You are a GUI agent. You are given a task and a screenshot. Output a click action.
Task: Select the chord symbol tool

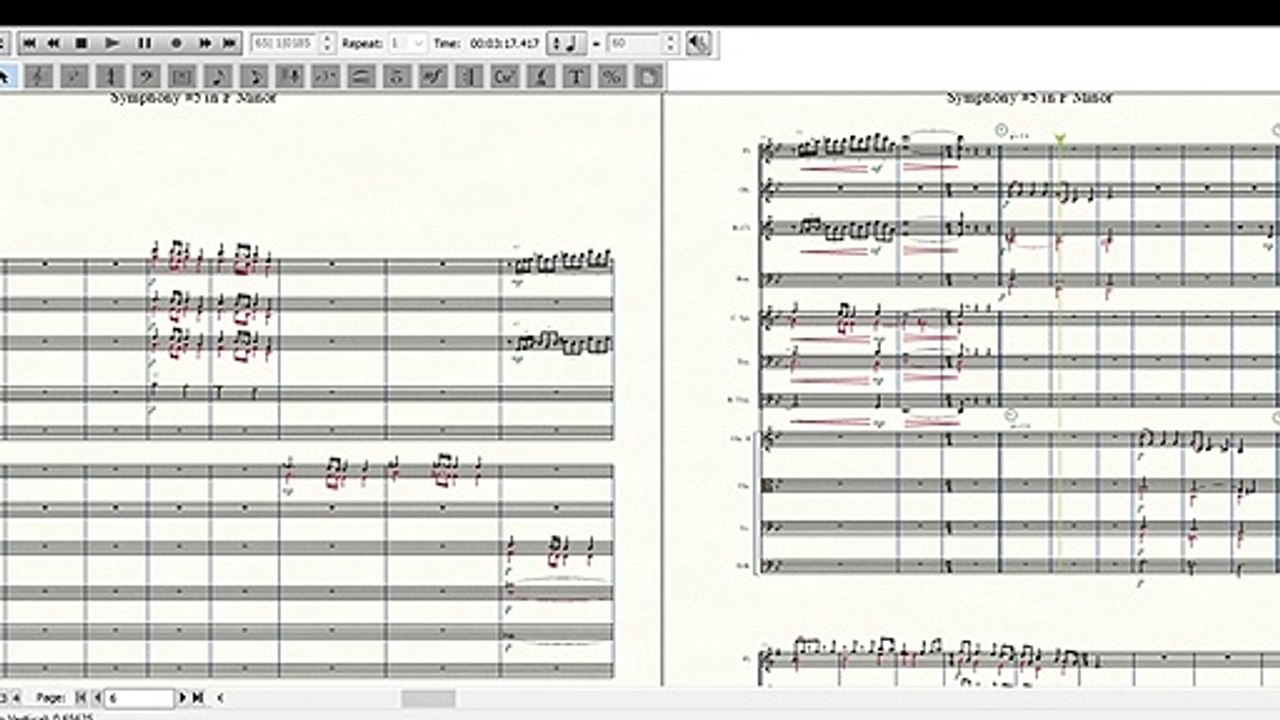point(505,76)
